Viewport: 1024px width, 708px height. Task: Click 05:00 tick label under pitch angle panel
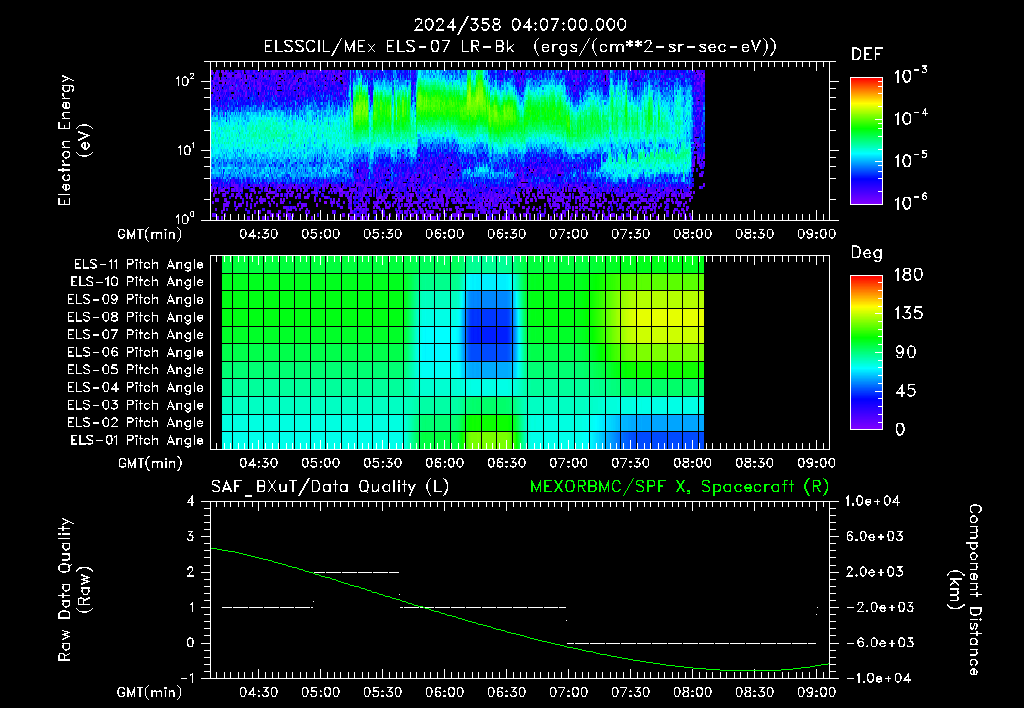click(321, 464)
